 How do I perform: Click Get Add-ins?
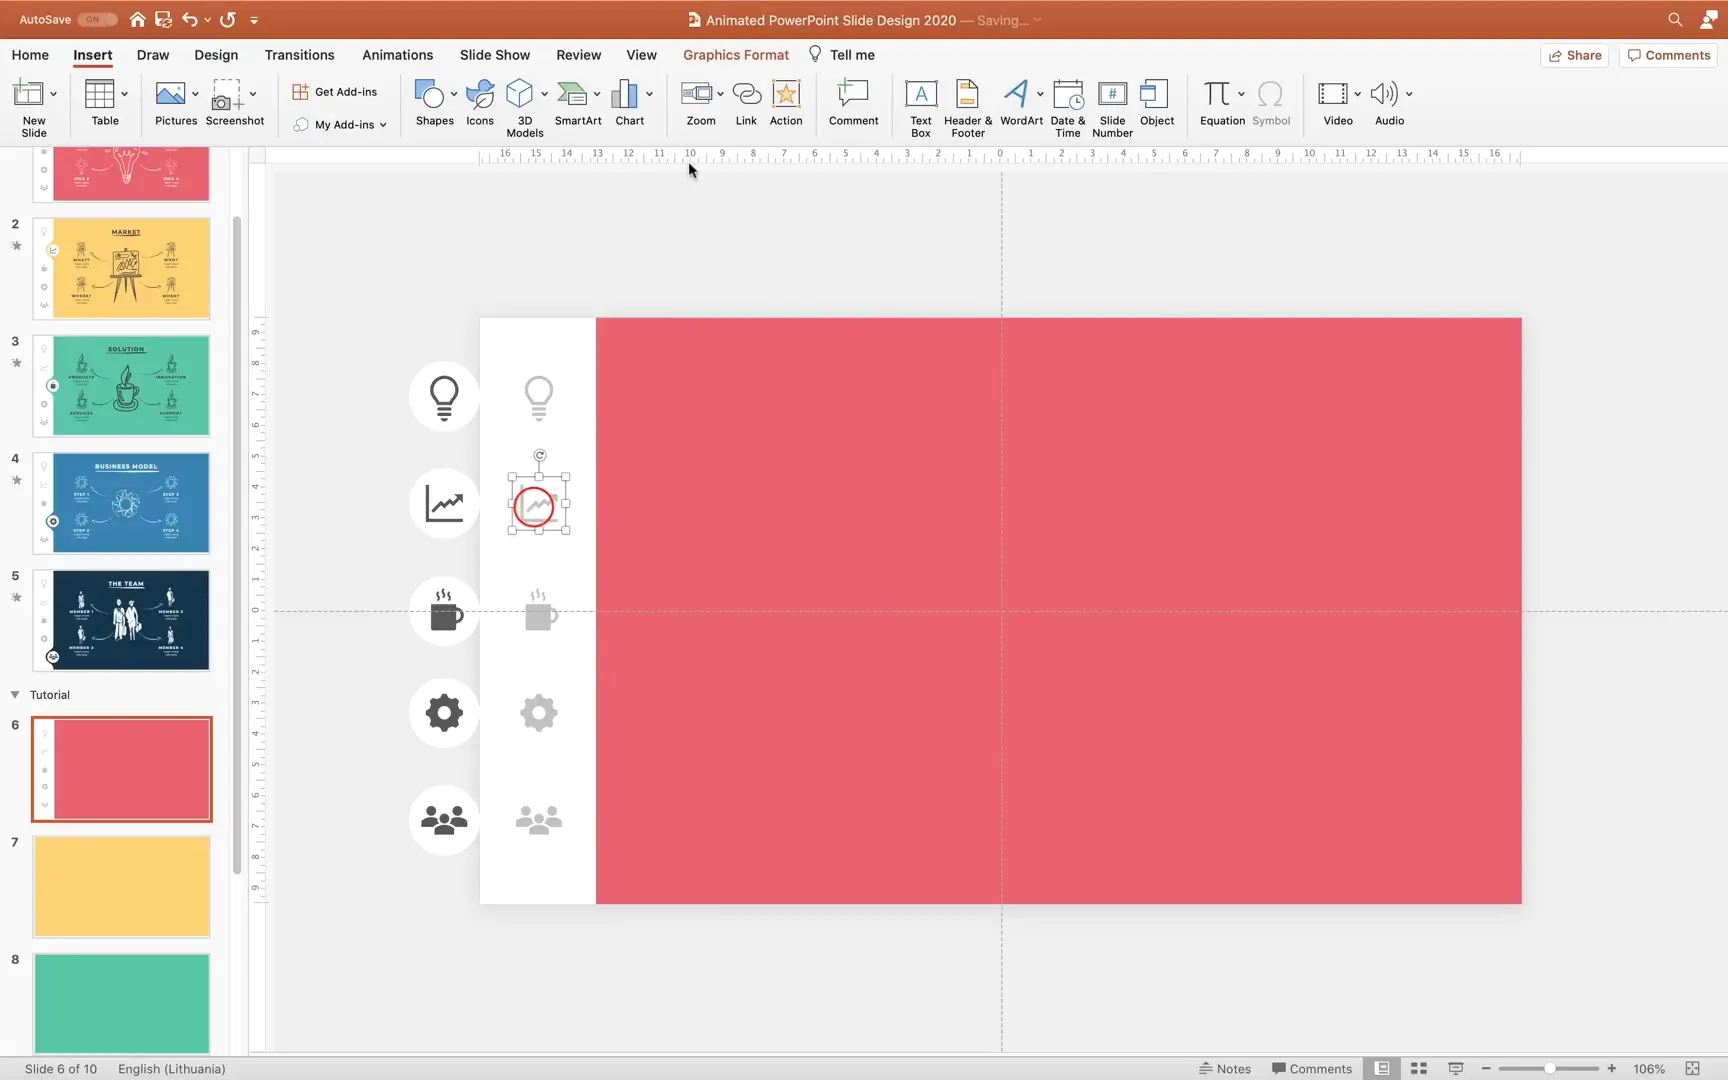click(x=335, y=91)
